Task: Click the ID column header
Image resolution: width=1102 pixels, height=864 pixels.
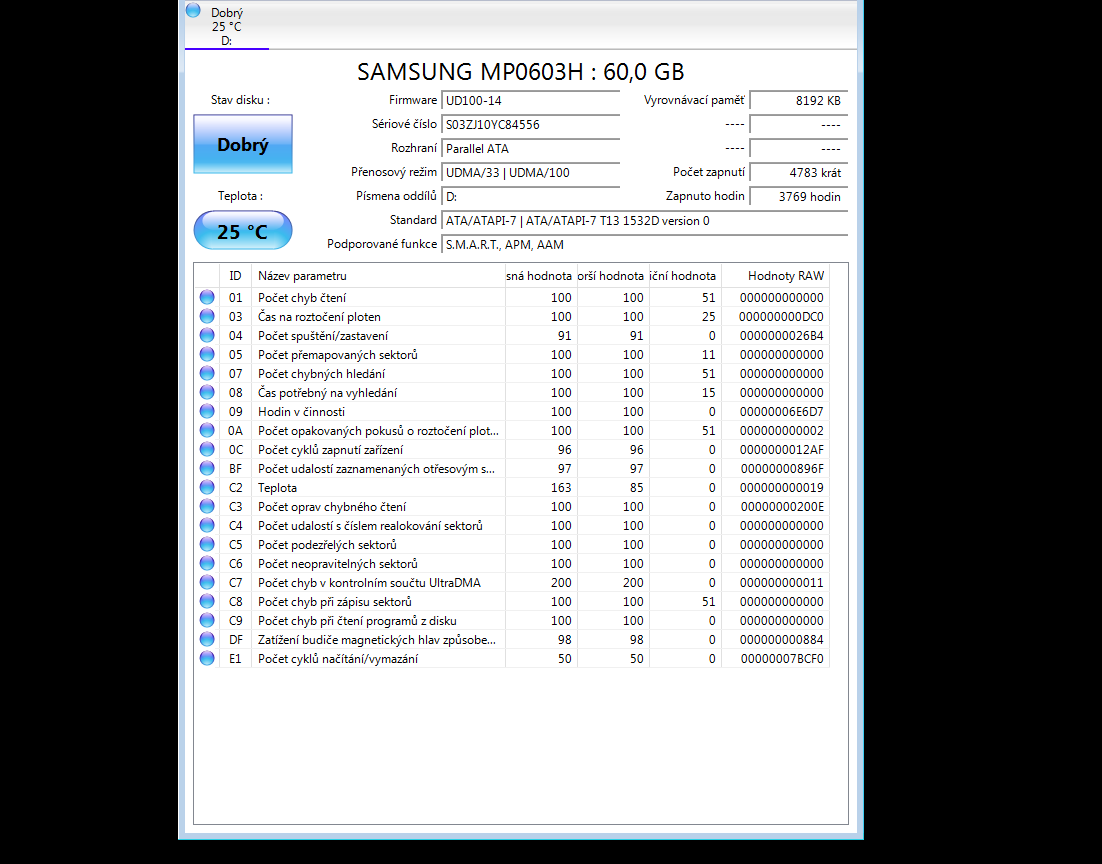Action: [x=235, y=276]
